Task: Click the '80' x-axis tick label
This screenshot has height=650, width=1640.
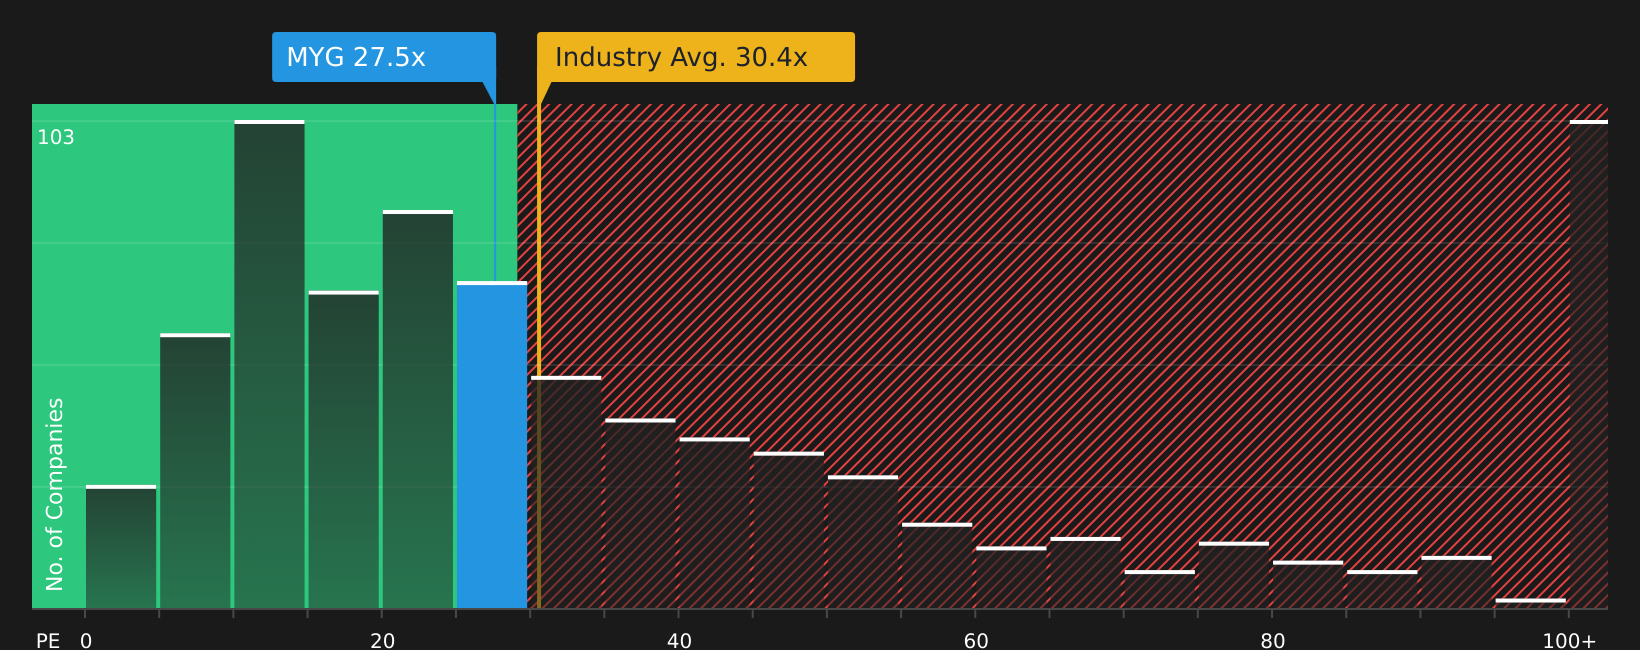Action: tap(1273, 641)
